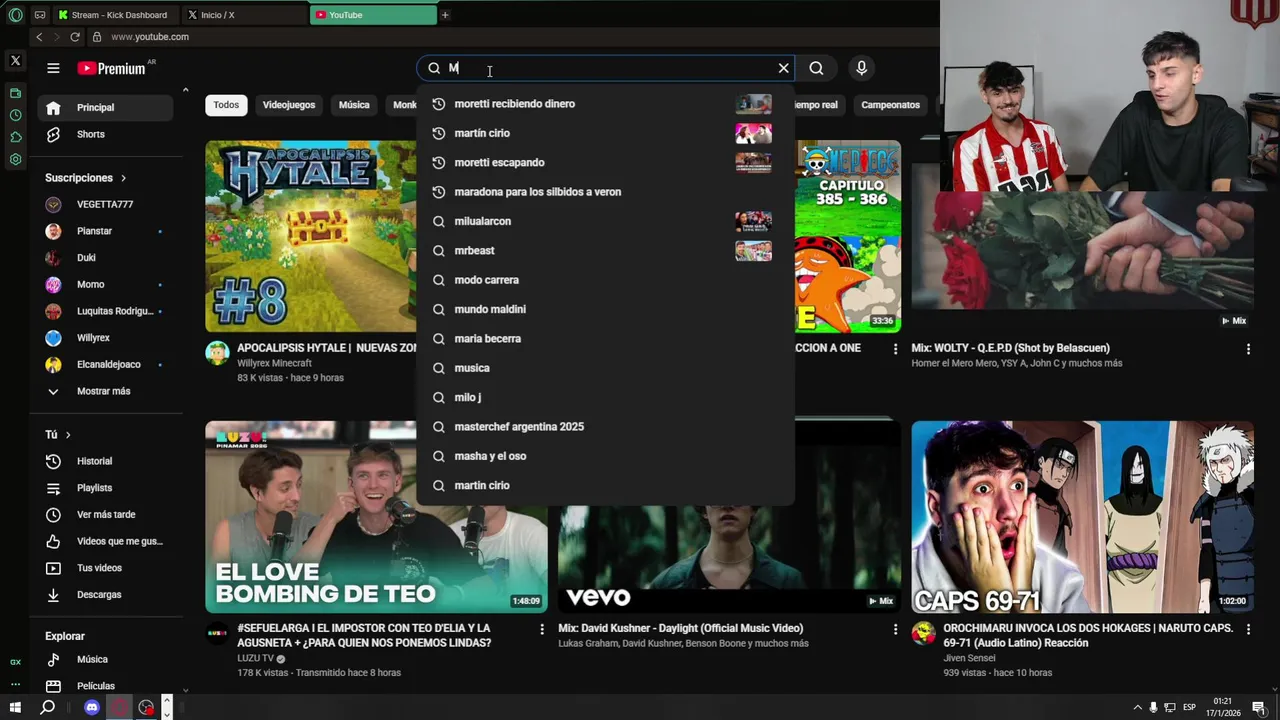Select the Música filter chip
This screenshot has width=1280, height=720.
pyautogui.click(x=354, y=105)
